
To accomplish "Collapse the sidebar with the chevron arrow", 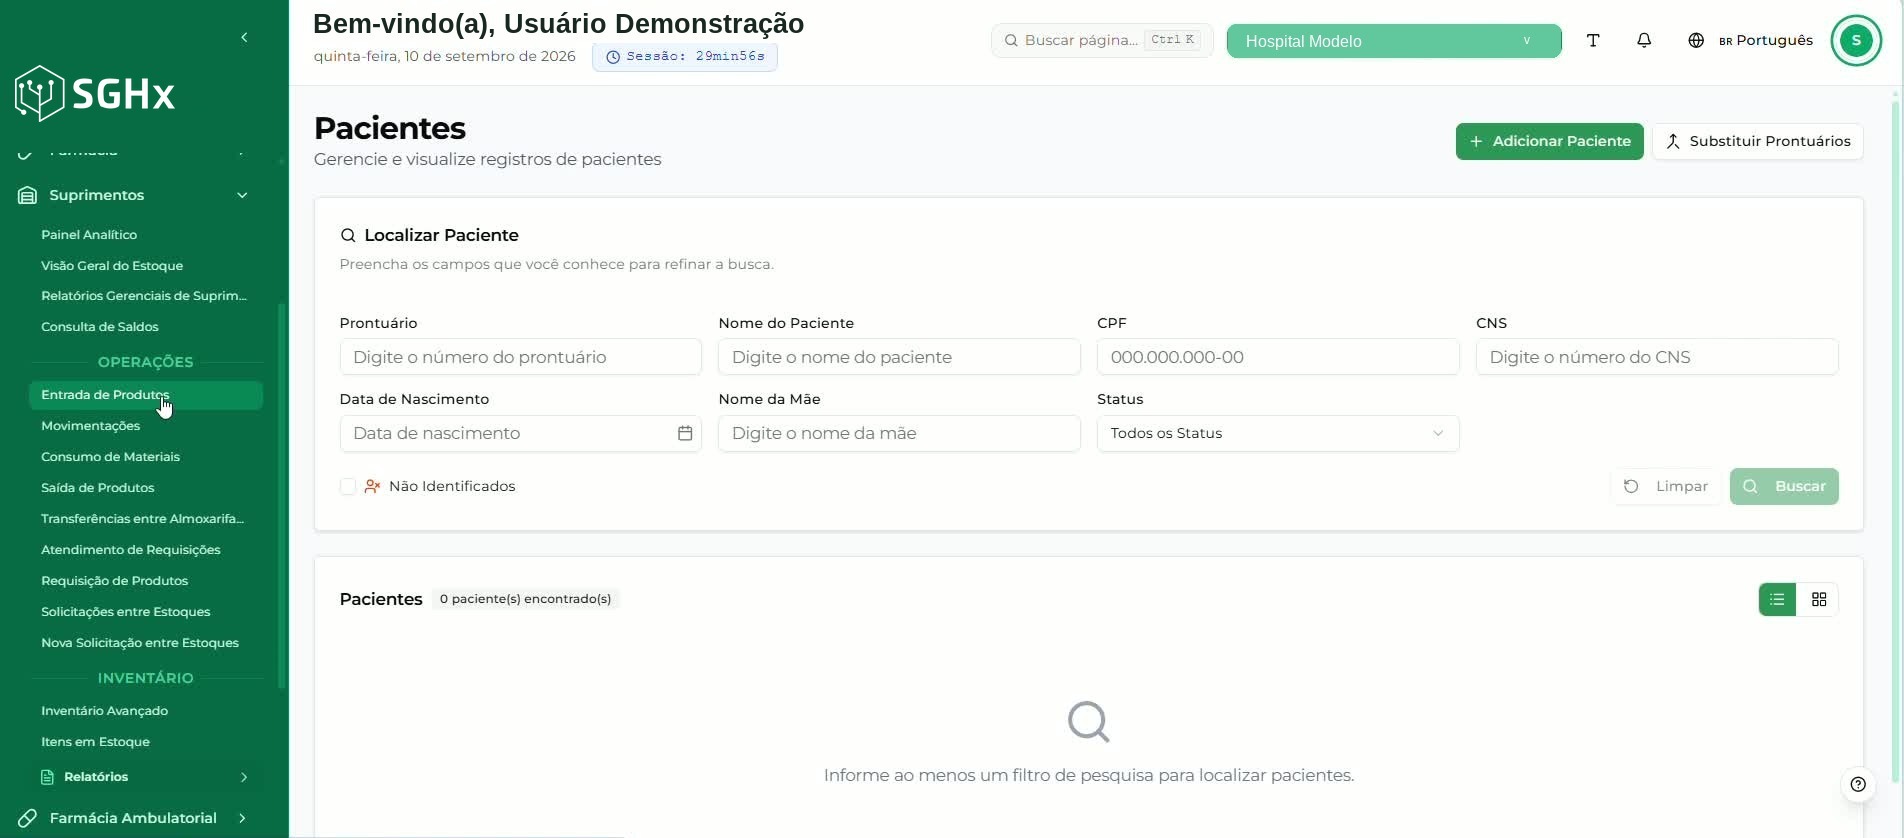I will [244, 37].
